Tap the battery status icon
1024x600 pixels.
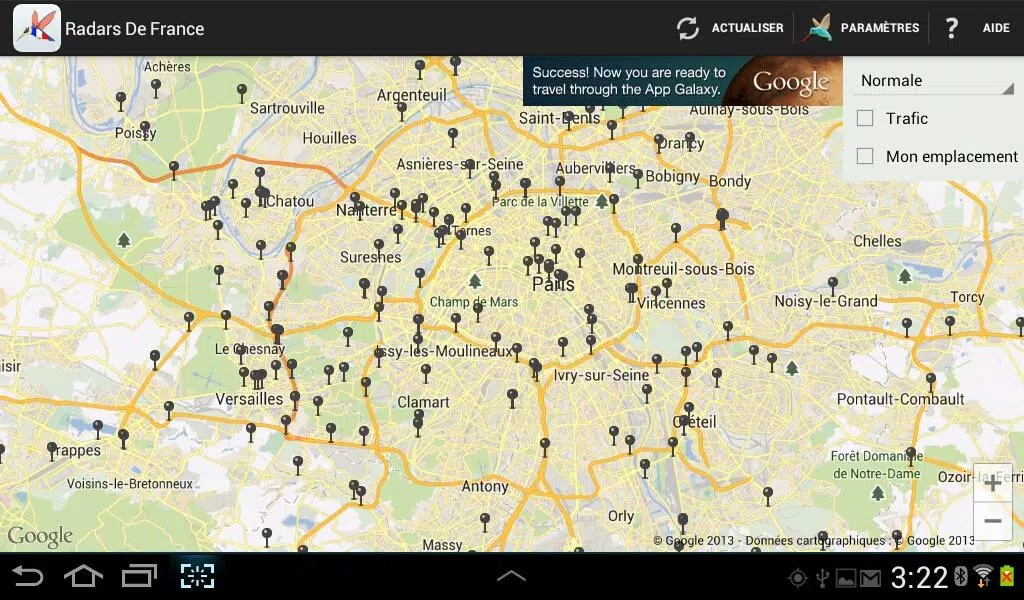[x=1006, y=576]
